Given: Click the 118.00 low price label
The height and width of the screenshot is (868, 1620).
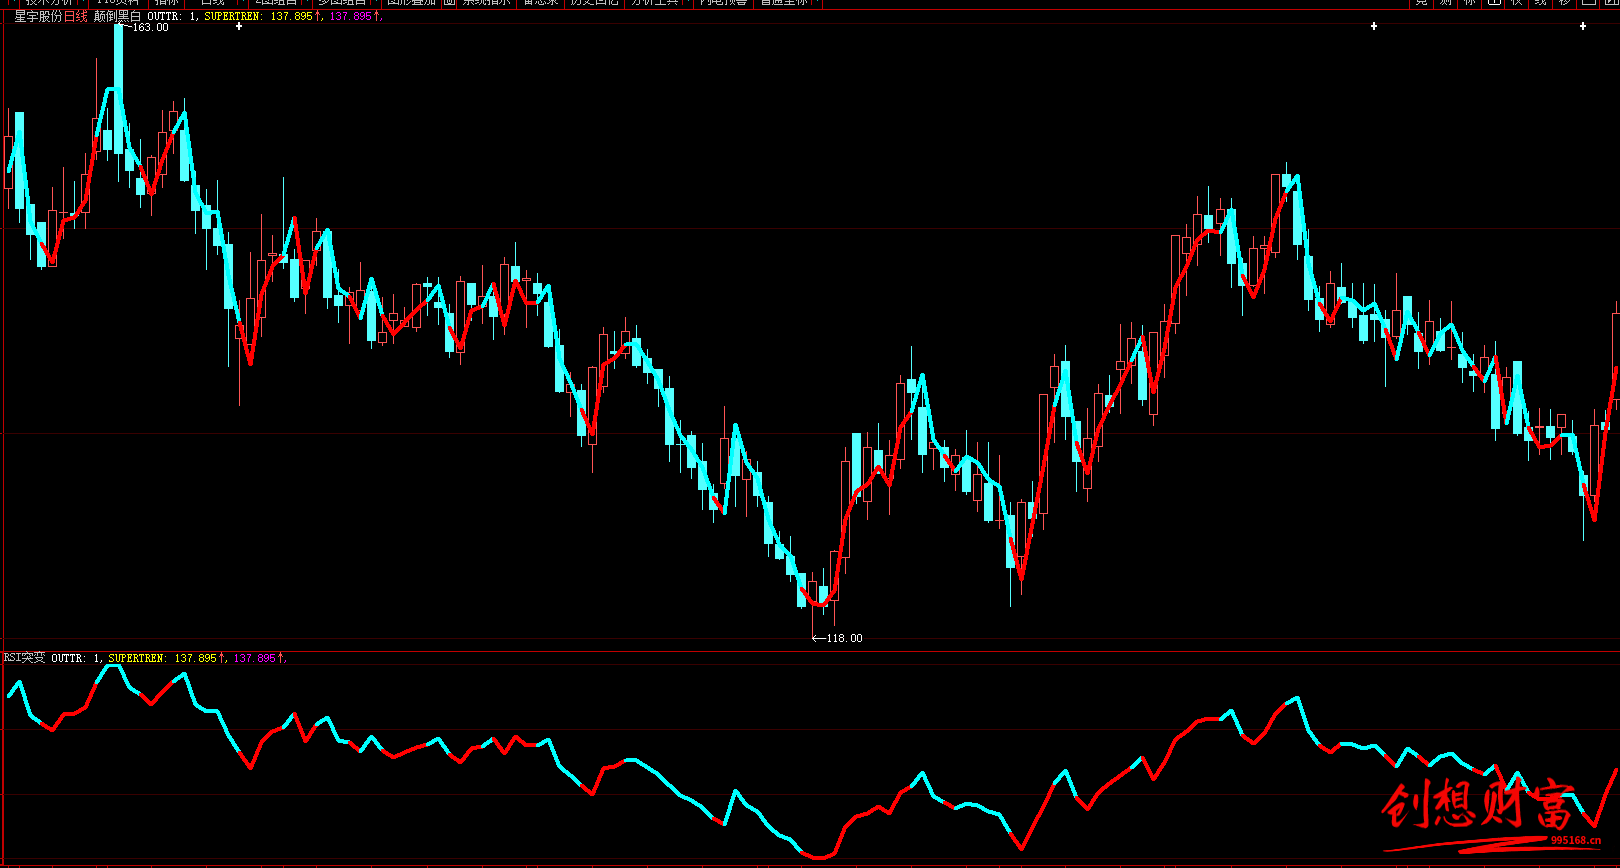Looking at the screenshot, I should coord(844,638).
